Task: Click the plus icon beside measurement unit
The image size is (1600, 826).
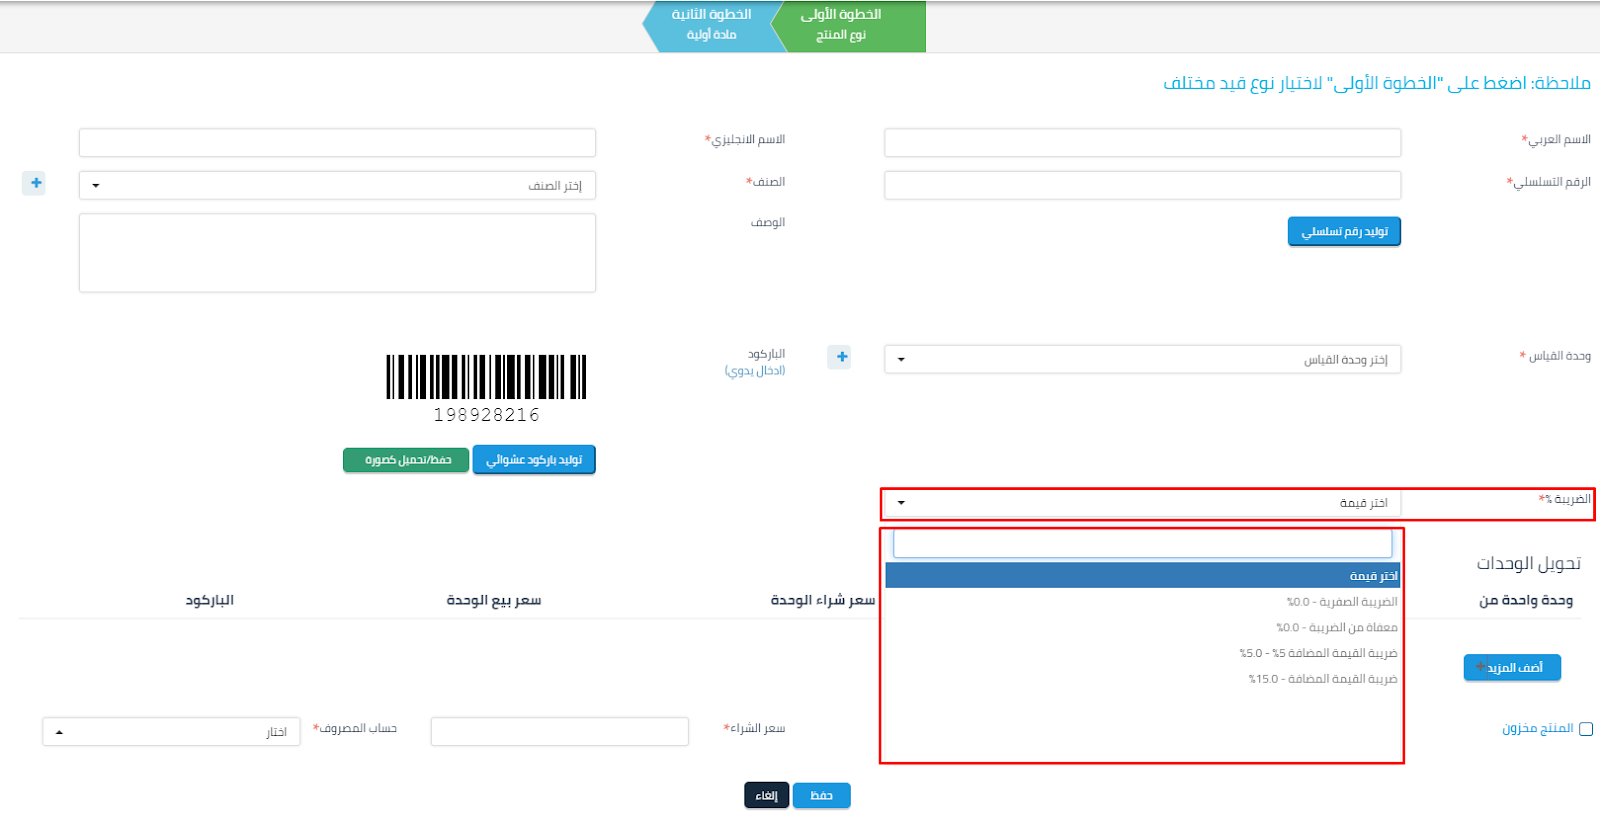Action: tap(841, 357)
